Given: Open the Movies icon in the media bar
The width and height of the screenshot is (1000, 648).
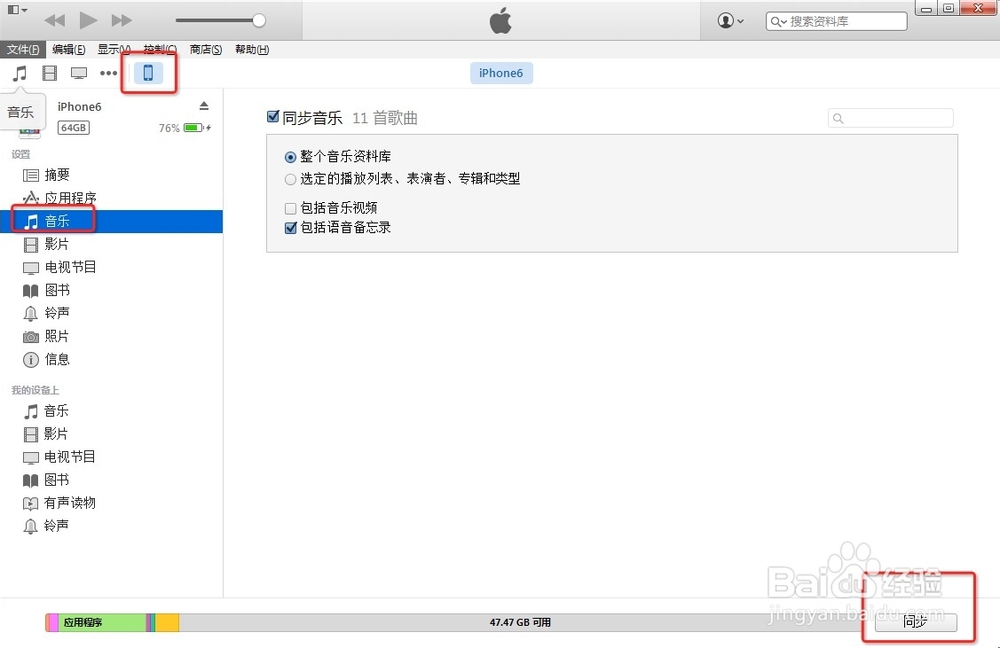Looking at the screenshot, I should tap(49, 72).
